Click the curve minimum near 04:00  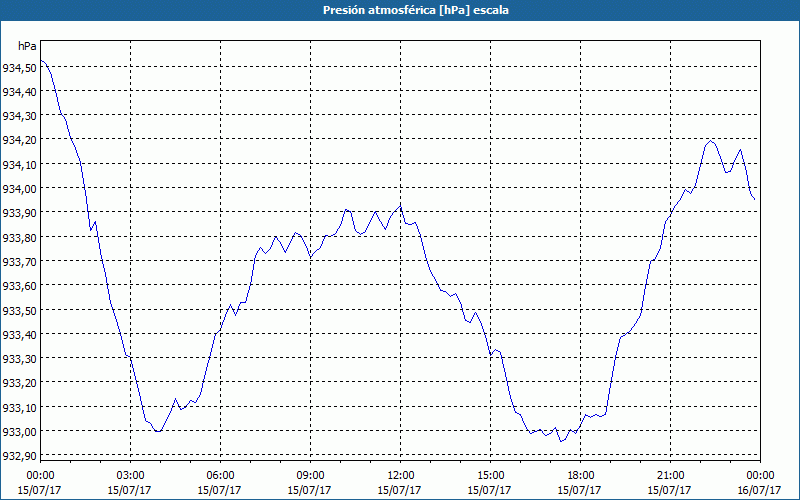tap(159, 432)
